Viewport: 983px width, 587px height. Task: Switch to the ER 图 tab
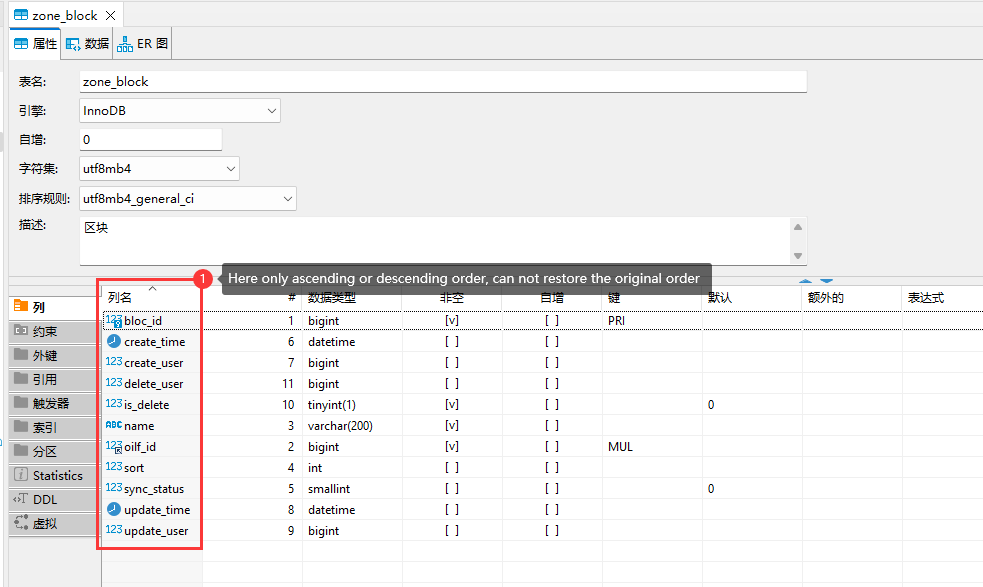coord(141,43)
